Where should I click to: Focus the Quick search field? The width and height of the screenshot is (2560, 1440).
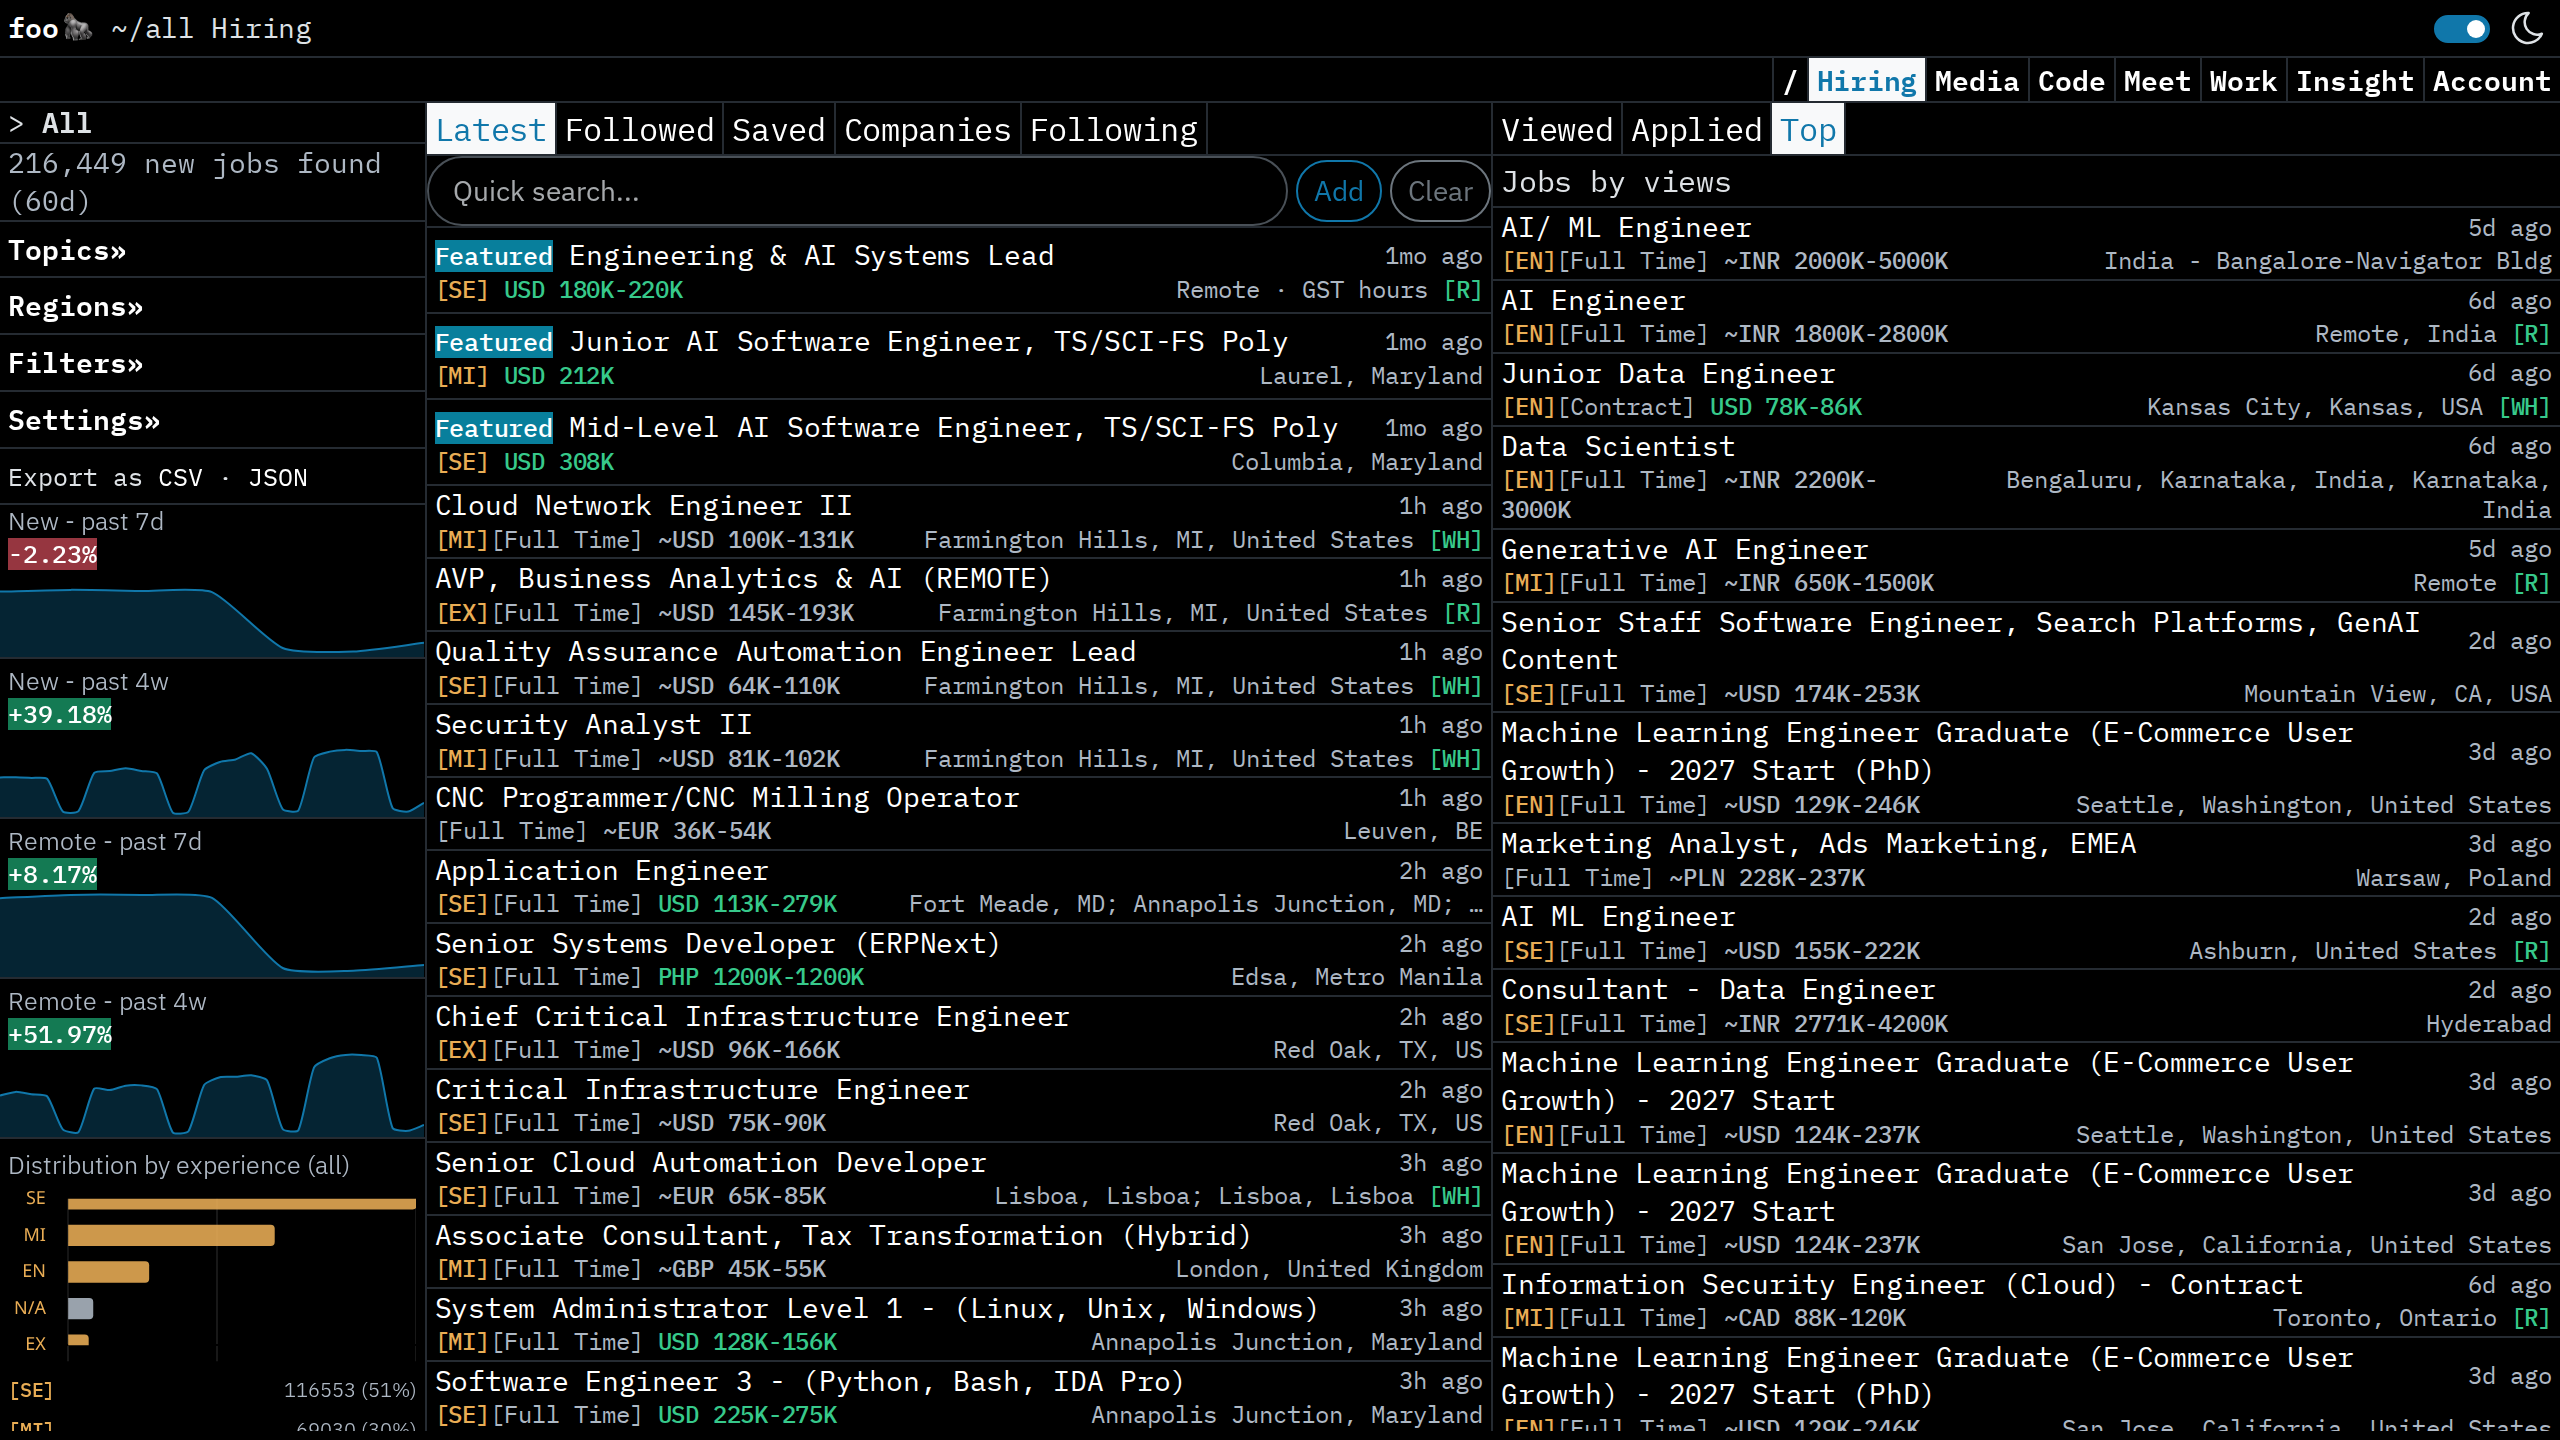click(x=858, y=191)
